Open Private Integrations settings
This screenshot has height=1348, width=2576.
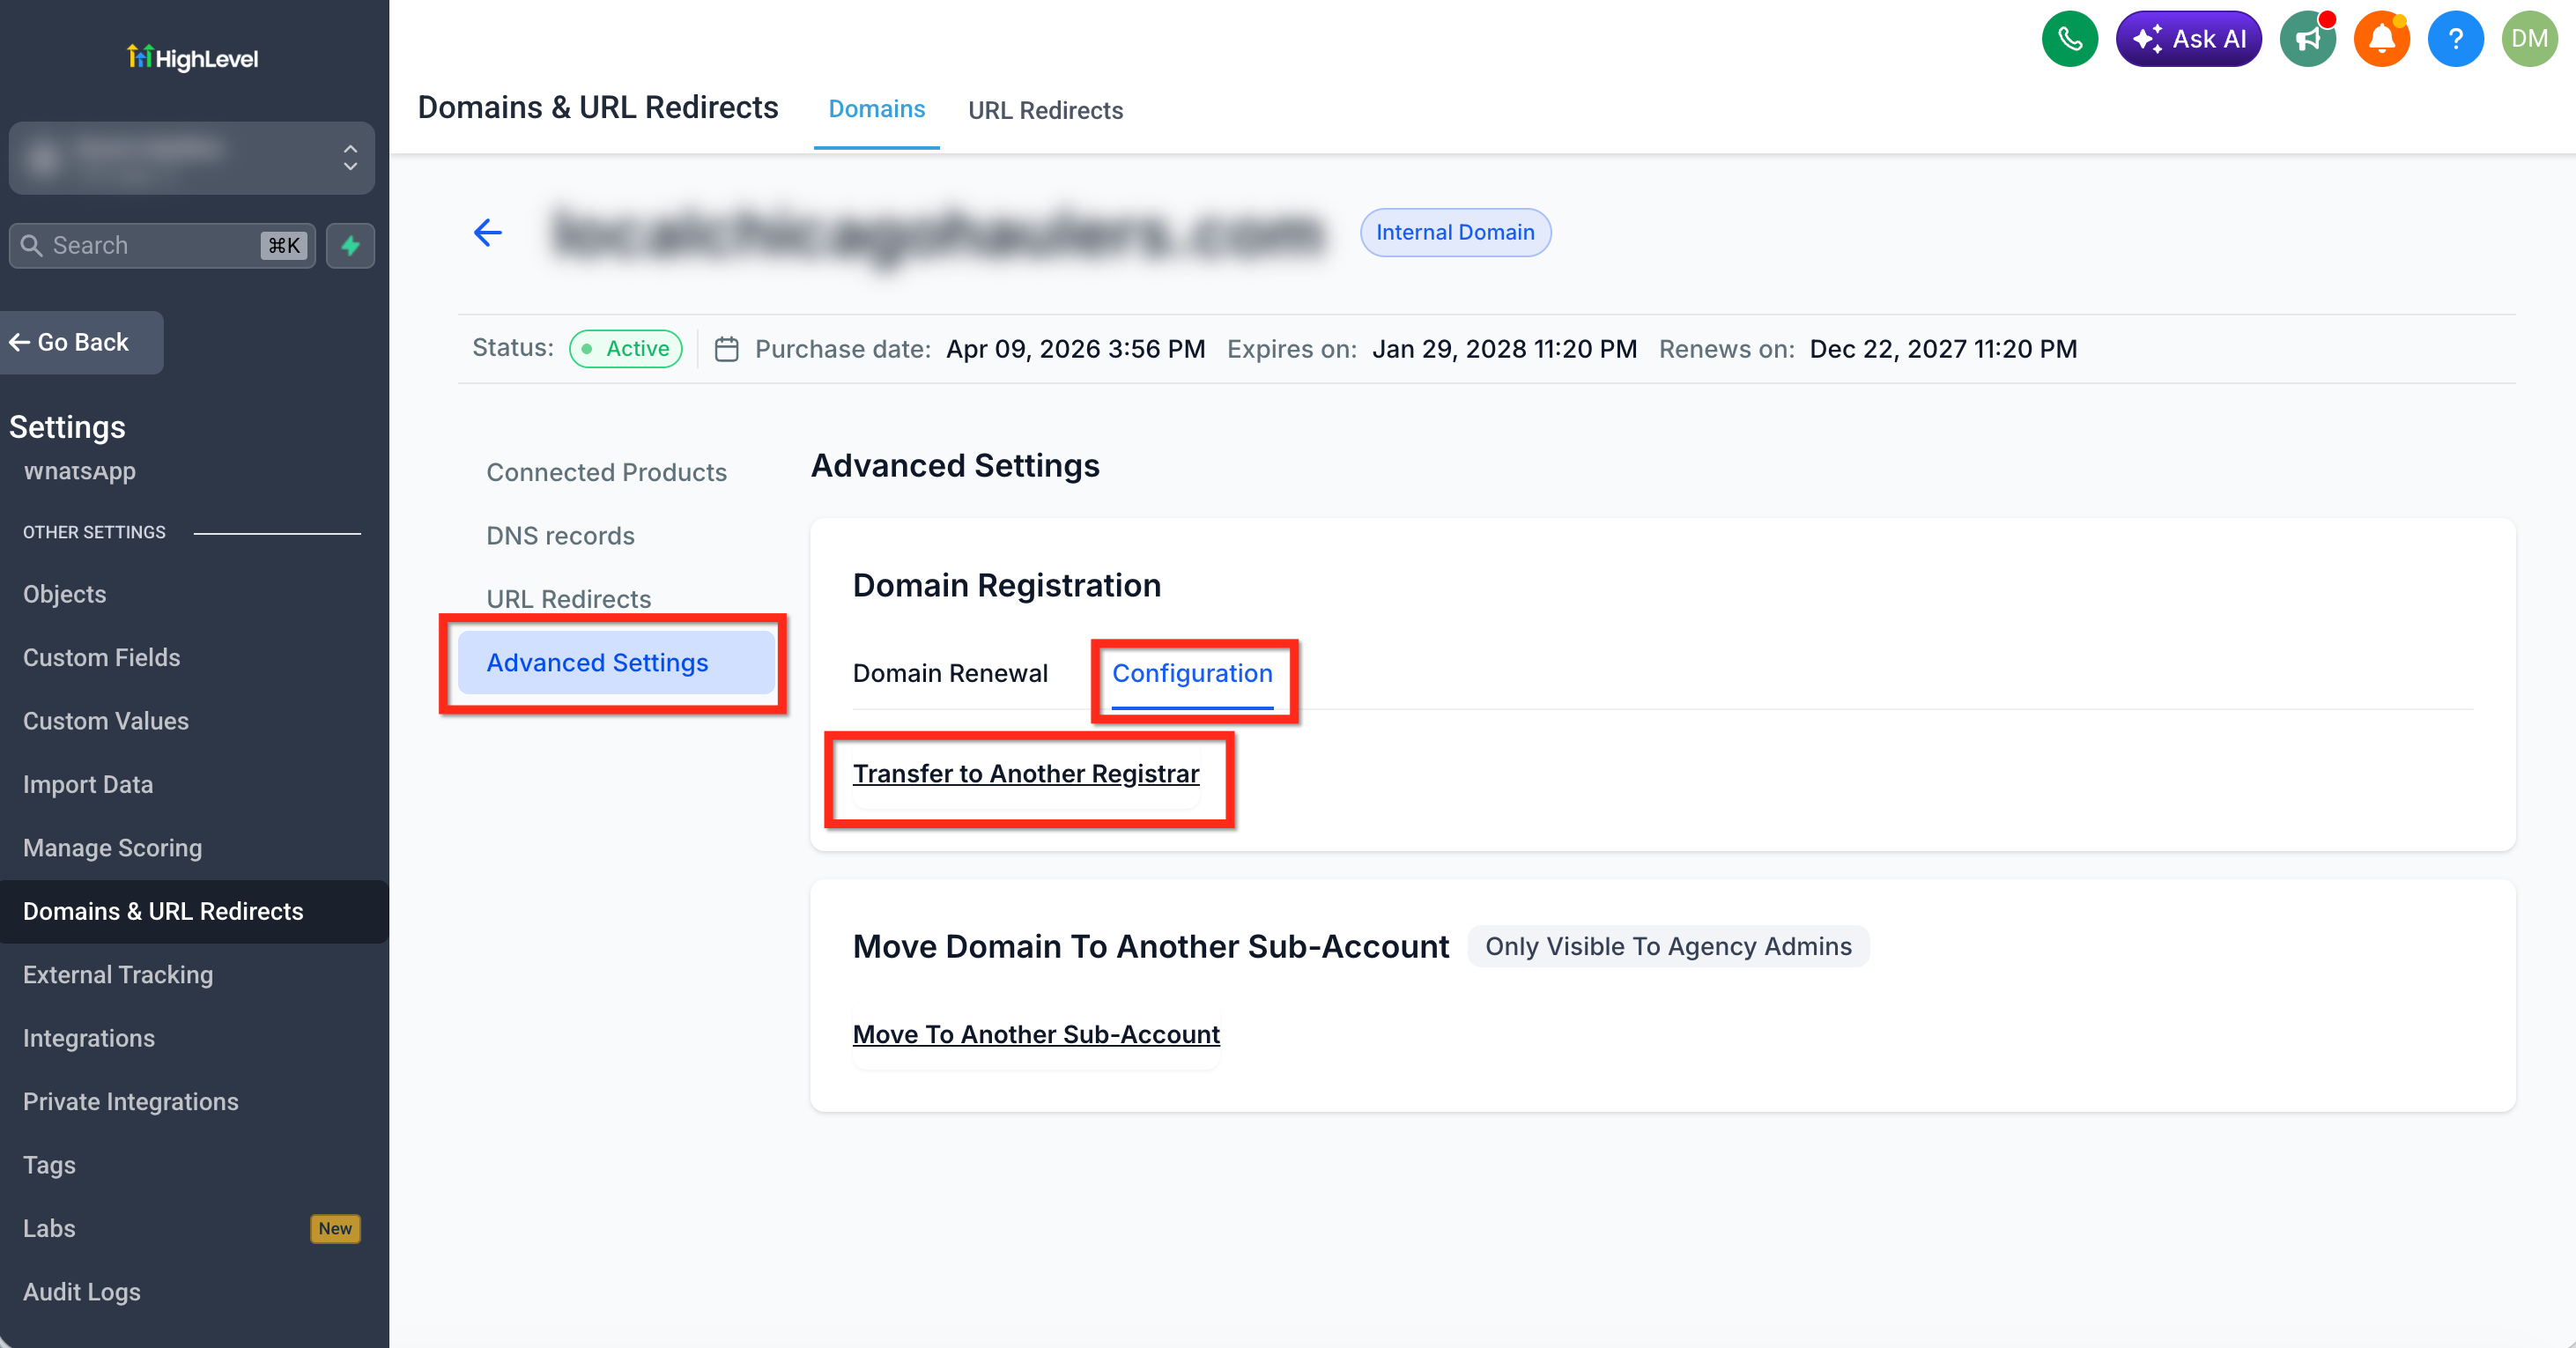pyautogui.click(x=130, y=1101)
